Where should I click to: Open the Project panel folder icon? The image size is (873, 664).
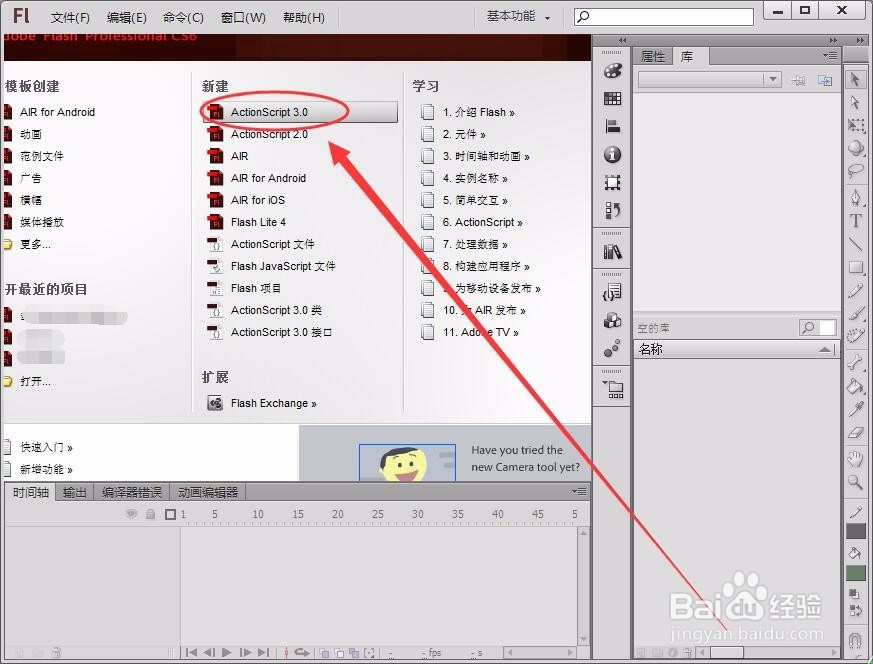coord(613,389)
